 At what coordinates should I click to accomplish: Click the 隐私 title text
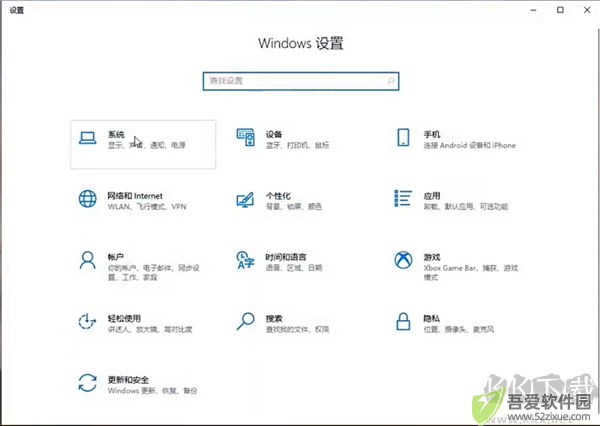click(x=431, y=318)
